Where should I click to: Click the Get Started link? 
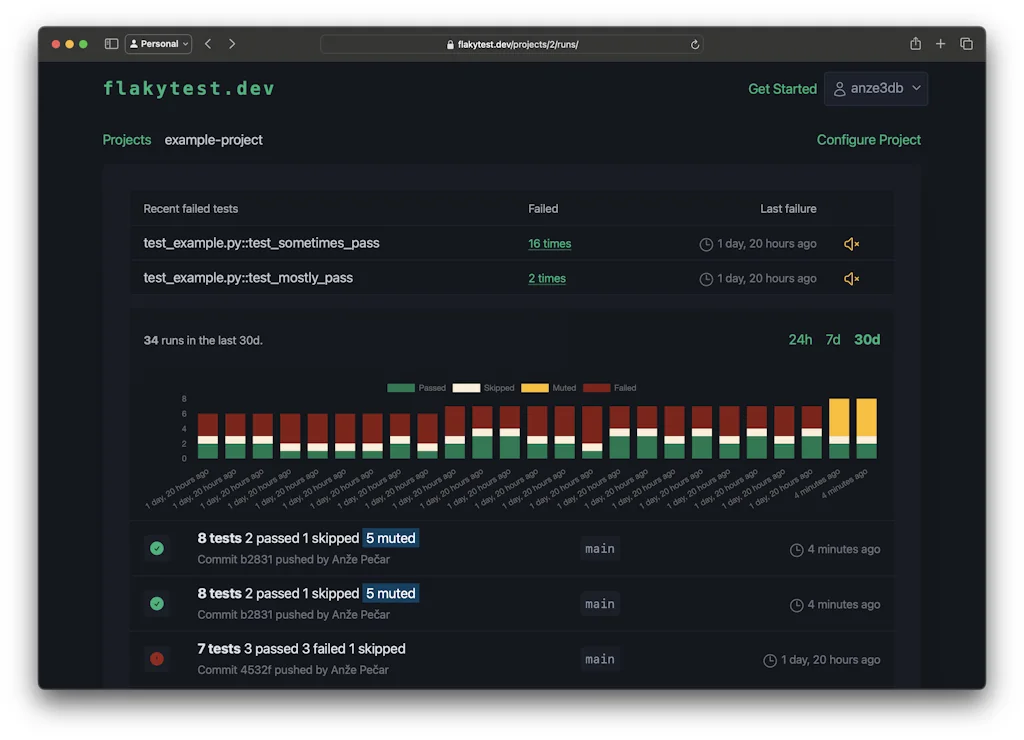click(782, 89)
